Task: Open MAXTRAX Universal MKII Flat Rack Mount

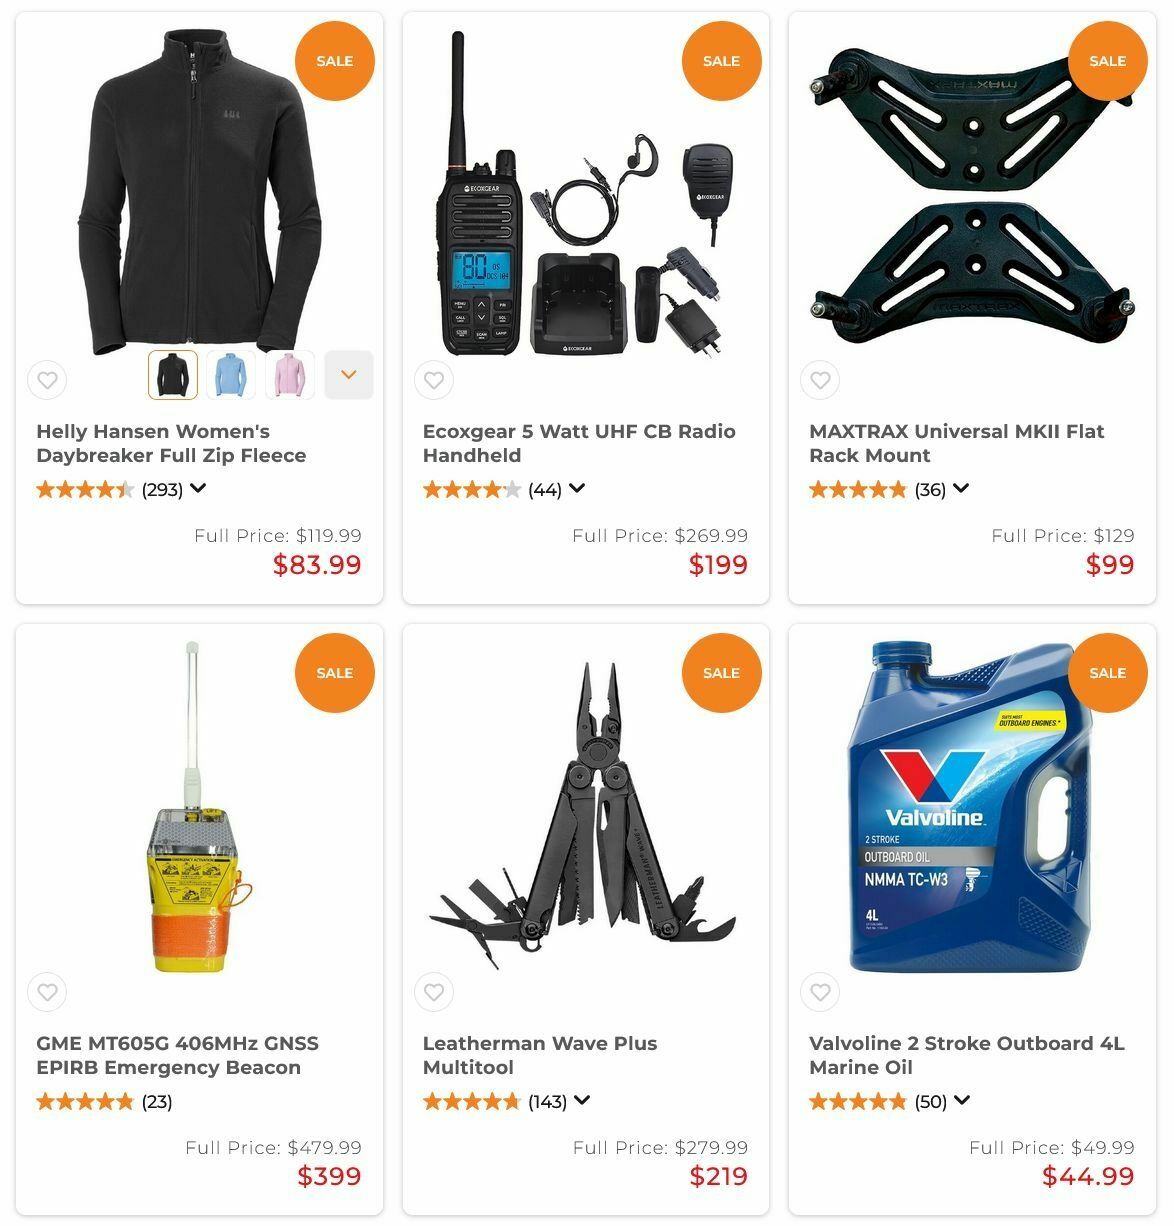Action: [x=957, y=443]
